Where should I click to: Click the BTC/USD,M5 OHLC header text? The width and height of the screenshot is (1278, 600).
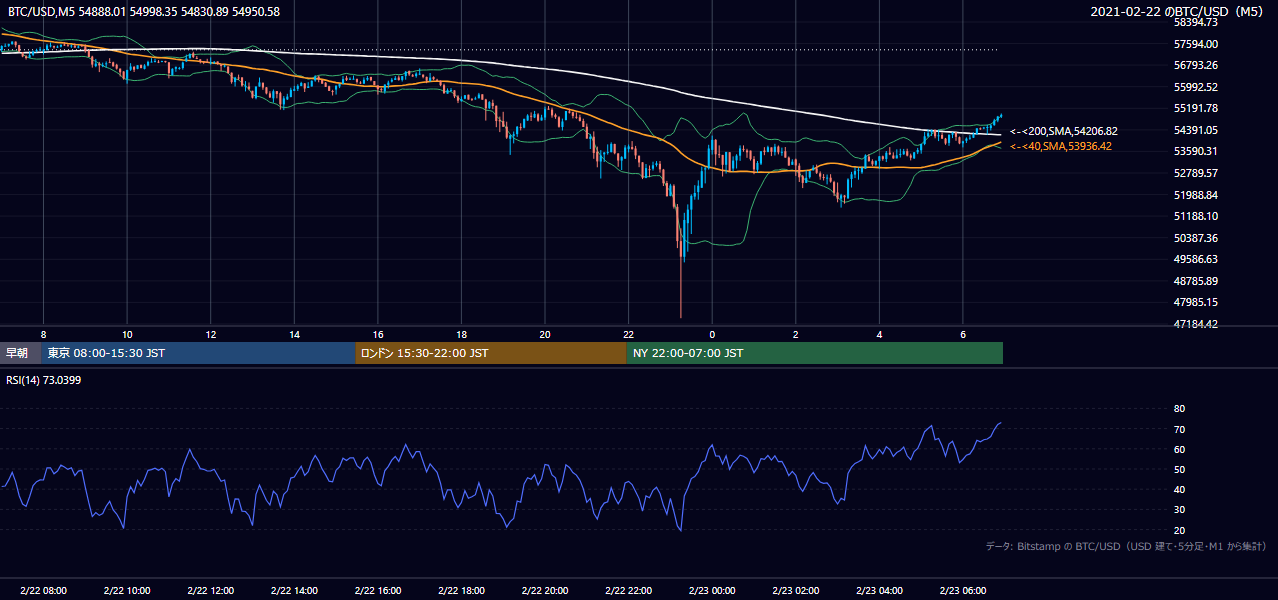(x=144, y=11)
